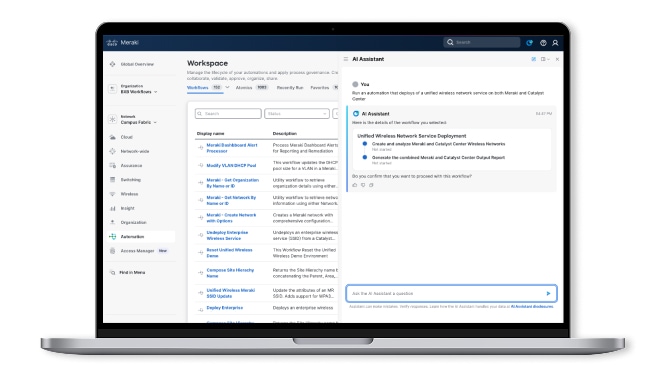Click Generate the combined Output Report step

438,158
